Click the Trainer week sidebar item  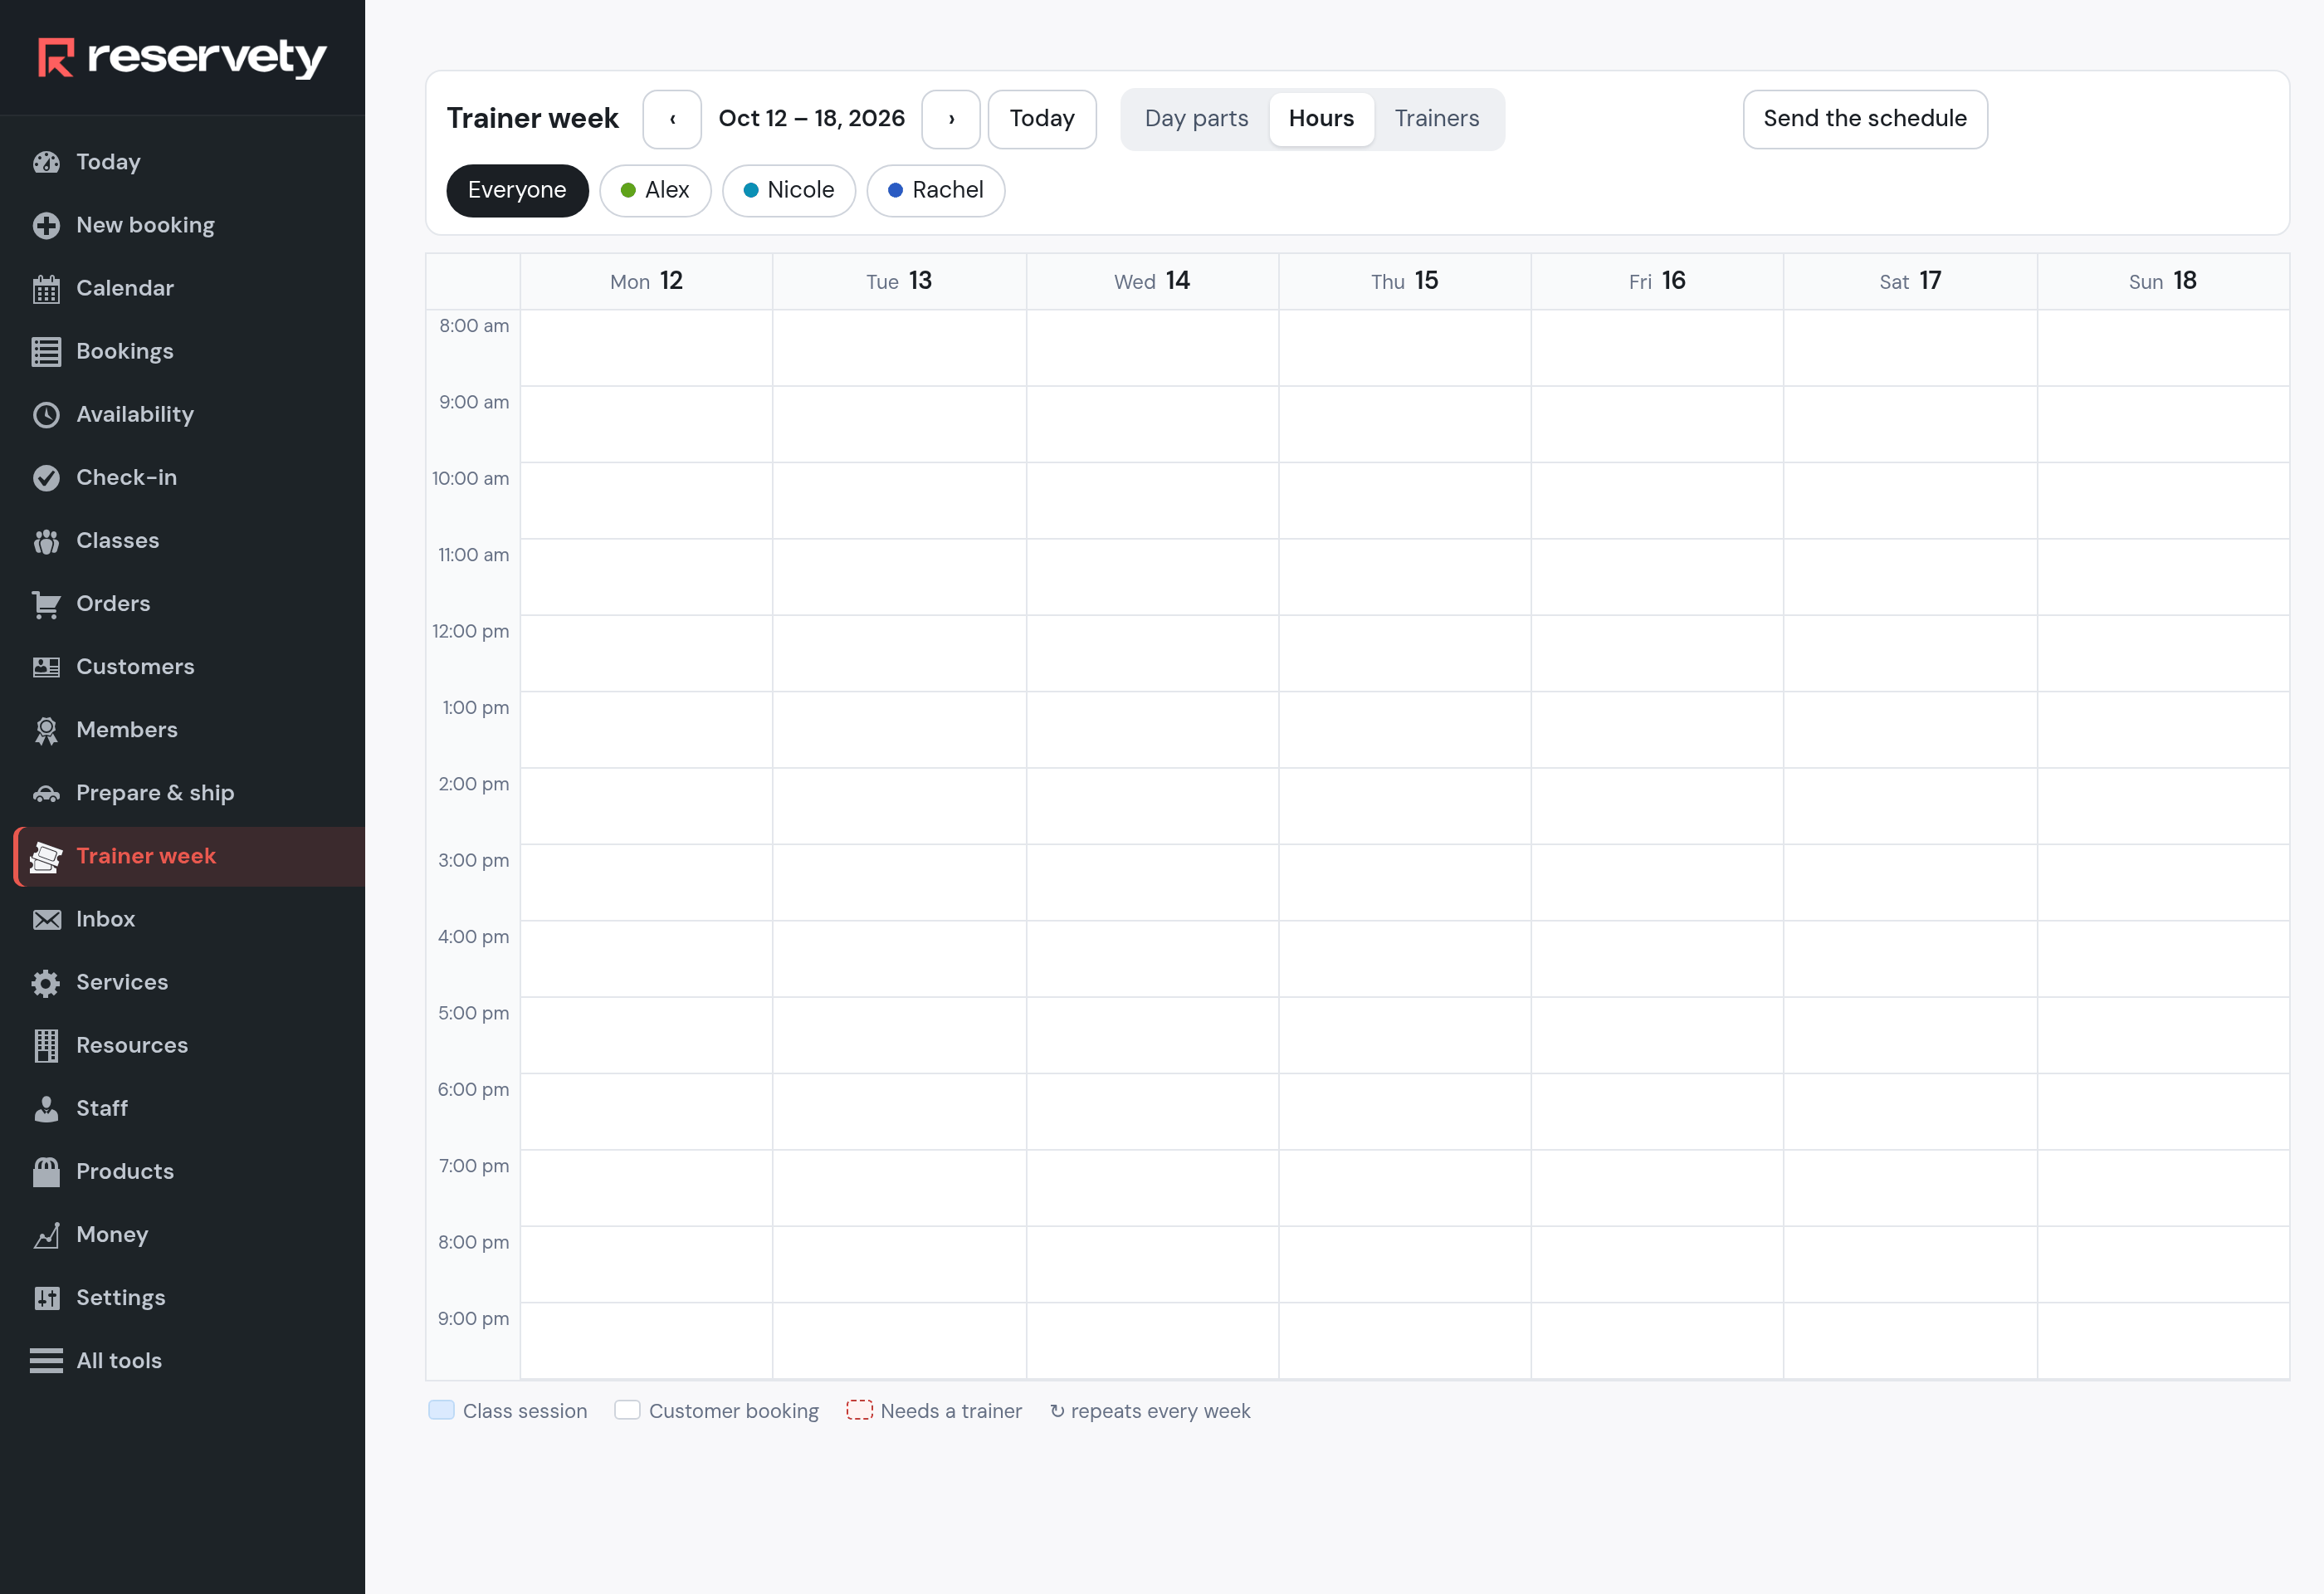tap(190, 856)
